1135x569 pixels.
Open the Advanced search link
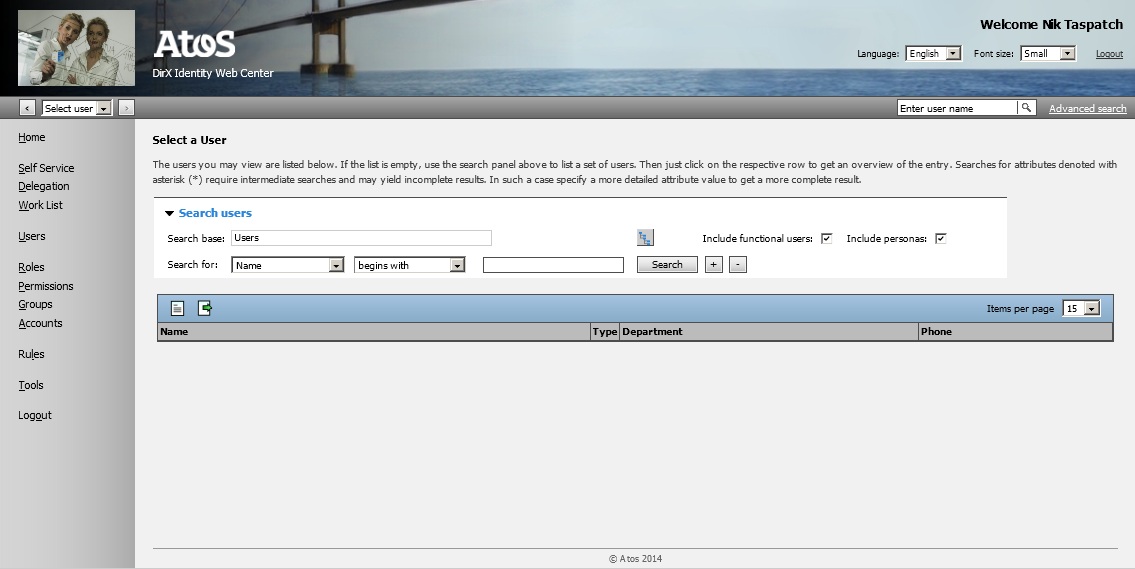click(1087, 109)
